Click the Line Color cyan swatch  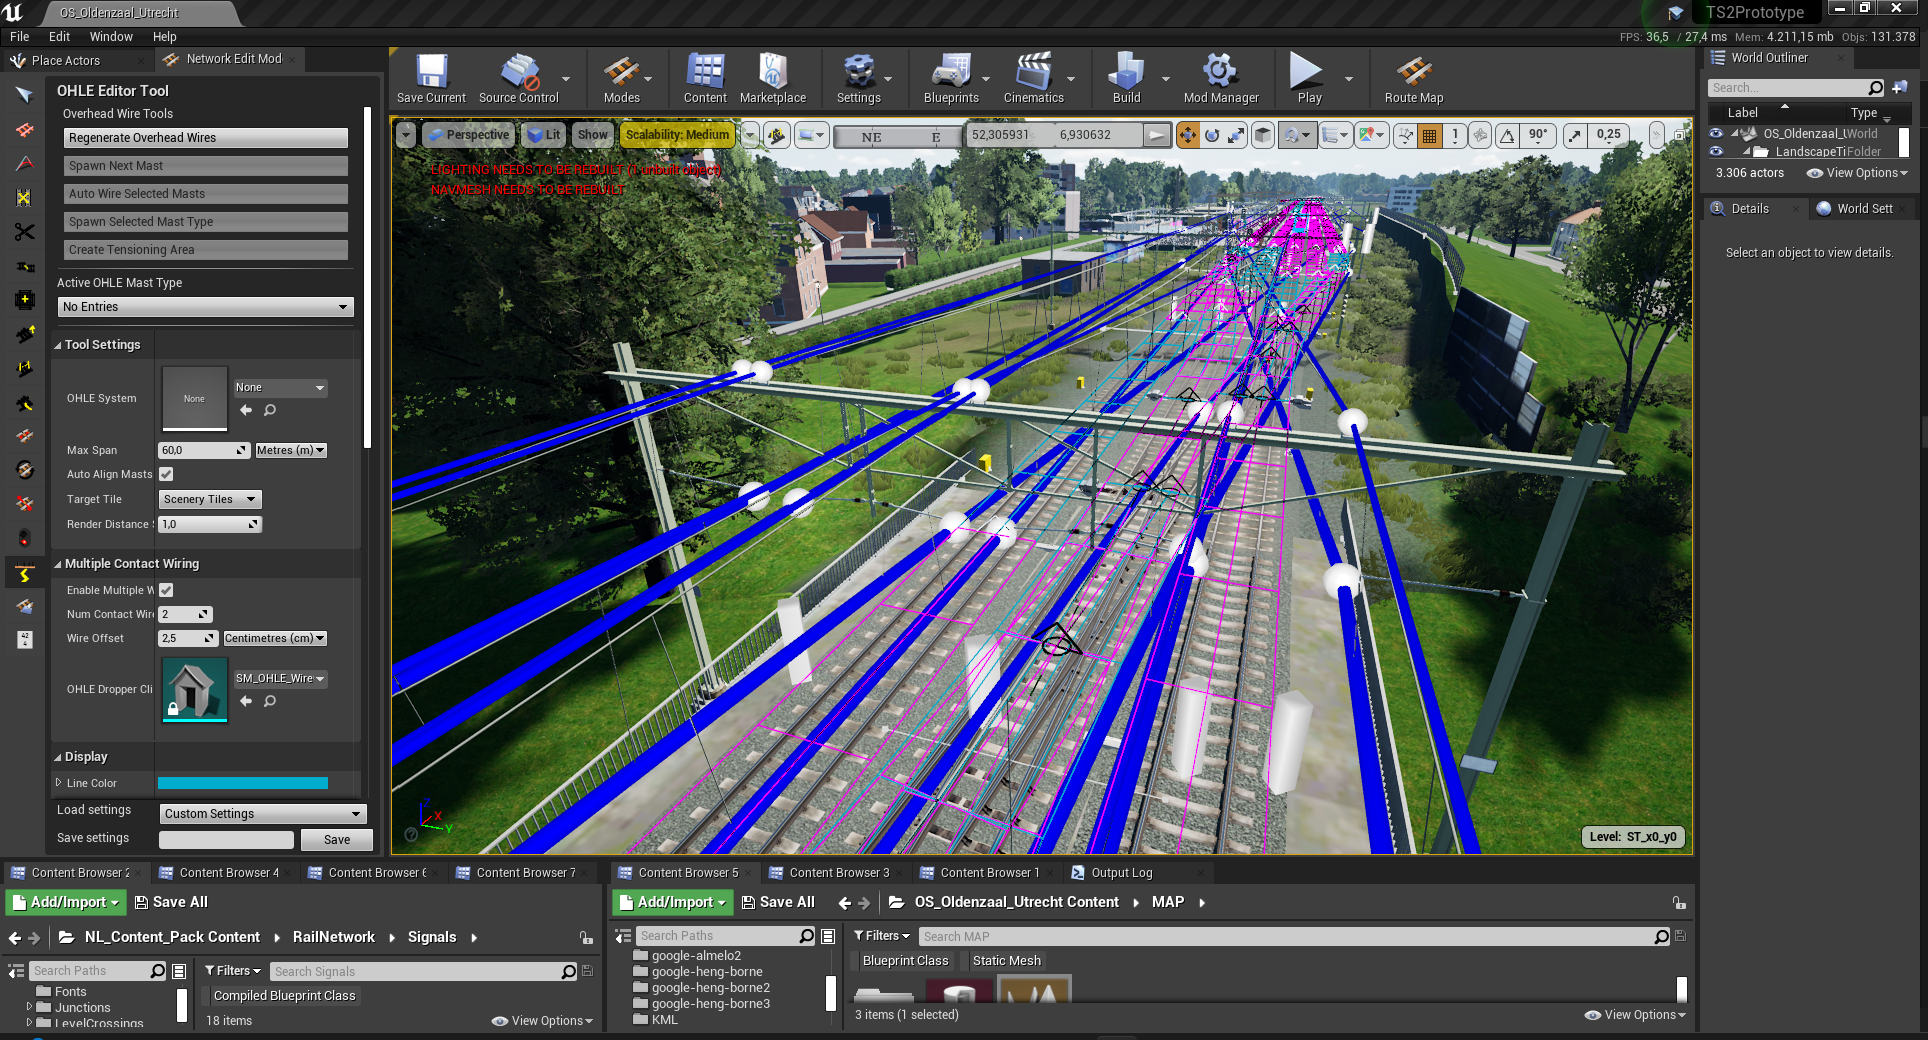coord(242,783)
